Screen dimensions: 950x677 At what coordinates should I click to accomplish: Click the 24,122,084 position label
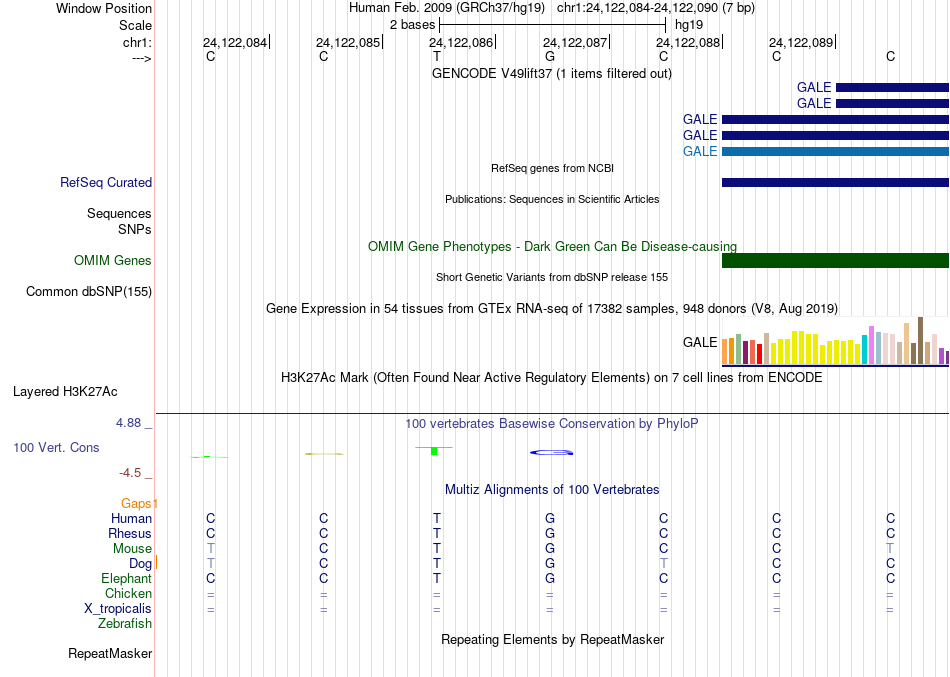click(234, 42)
